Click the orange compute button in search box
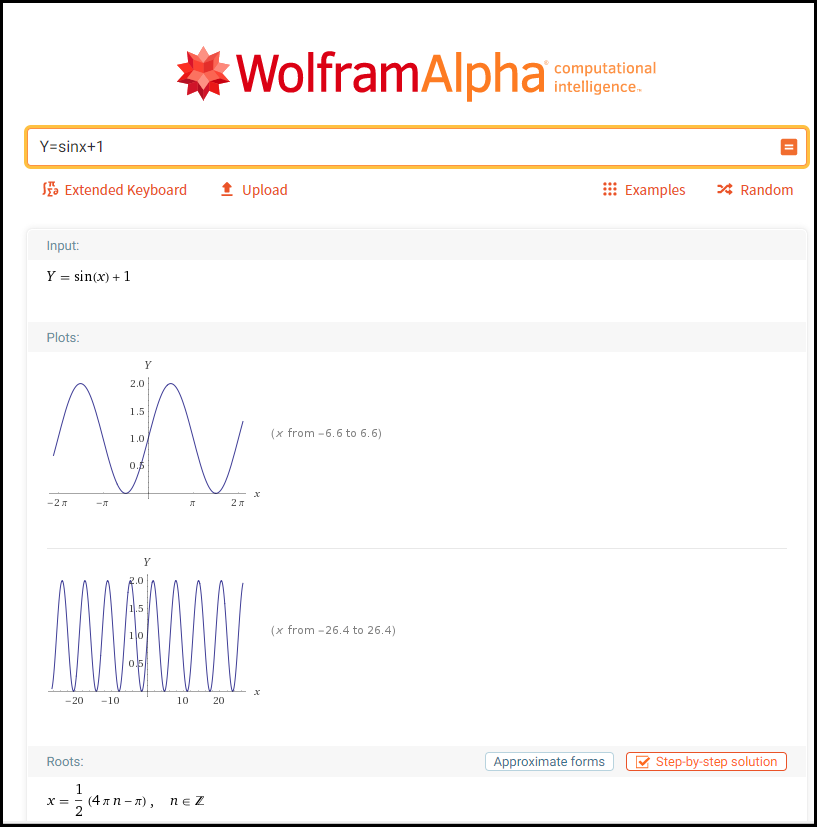The image size is (817, 827). pos(789,147)
